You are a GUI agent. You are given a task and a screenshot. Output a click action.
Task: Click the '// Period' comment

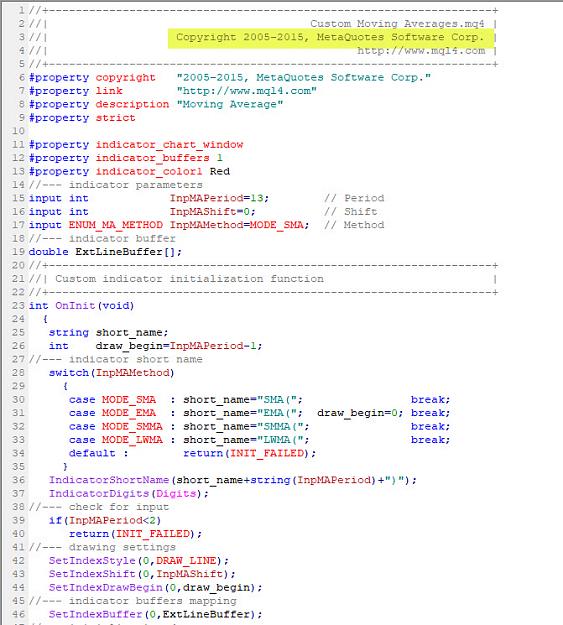pyautogui.click(x=354, y=199)
